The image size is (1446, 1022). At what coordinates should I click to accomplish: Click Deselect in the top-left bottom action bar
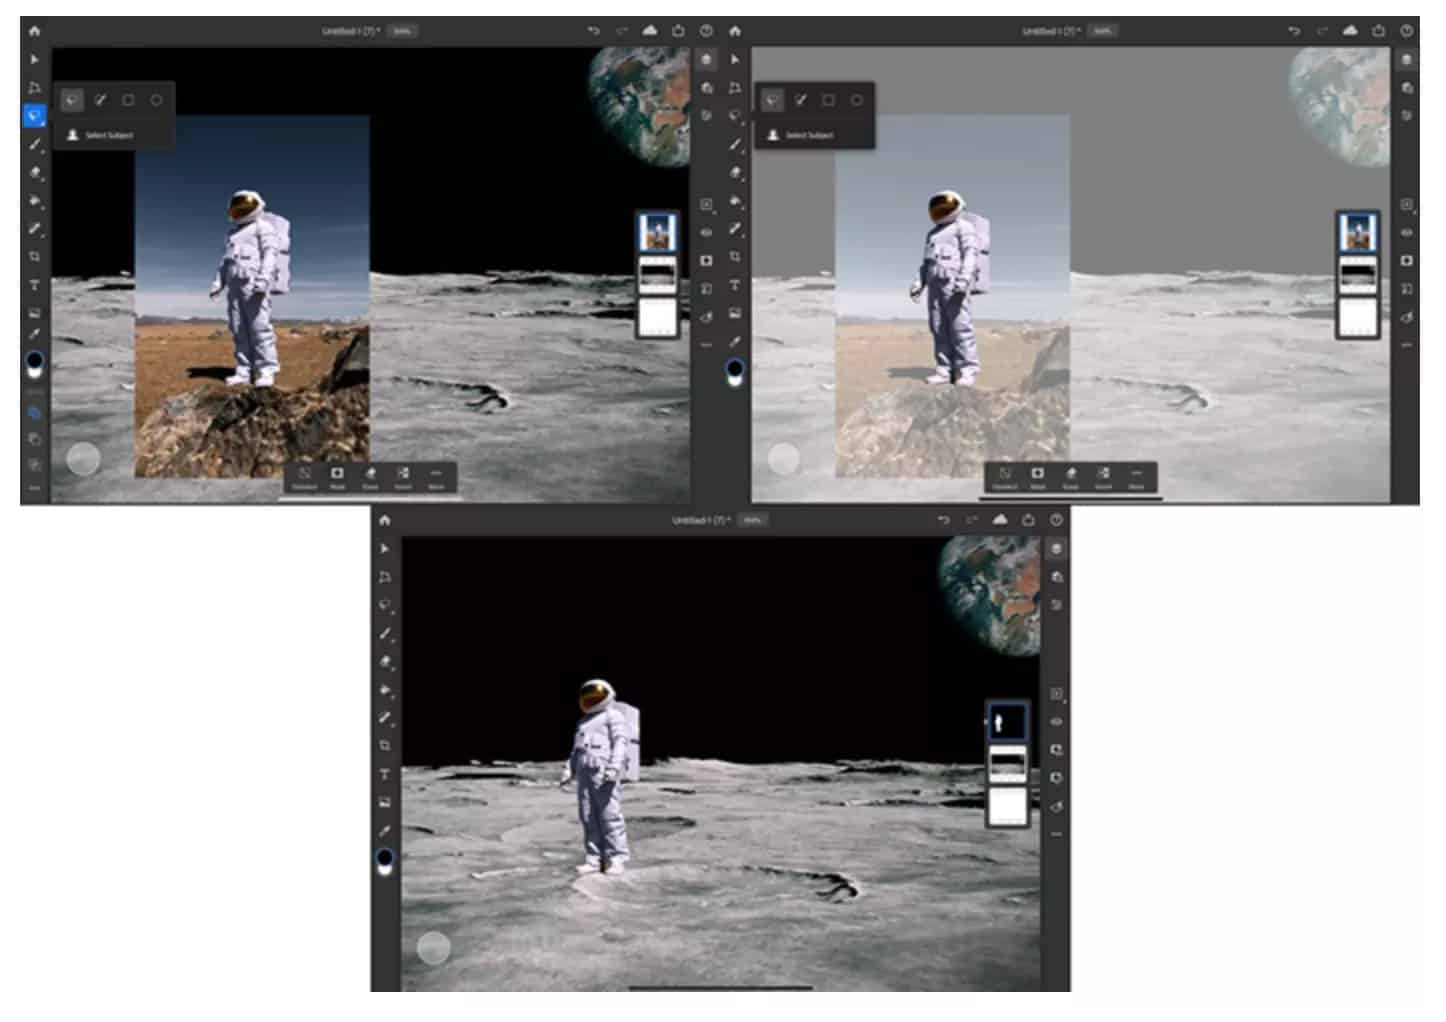(305, 477)
